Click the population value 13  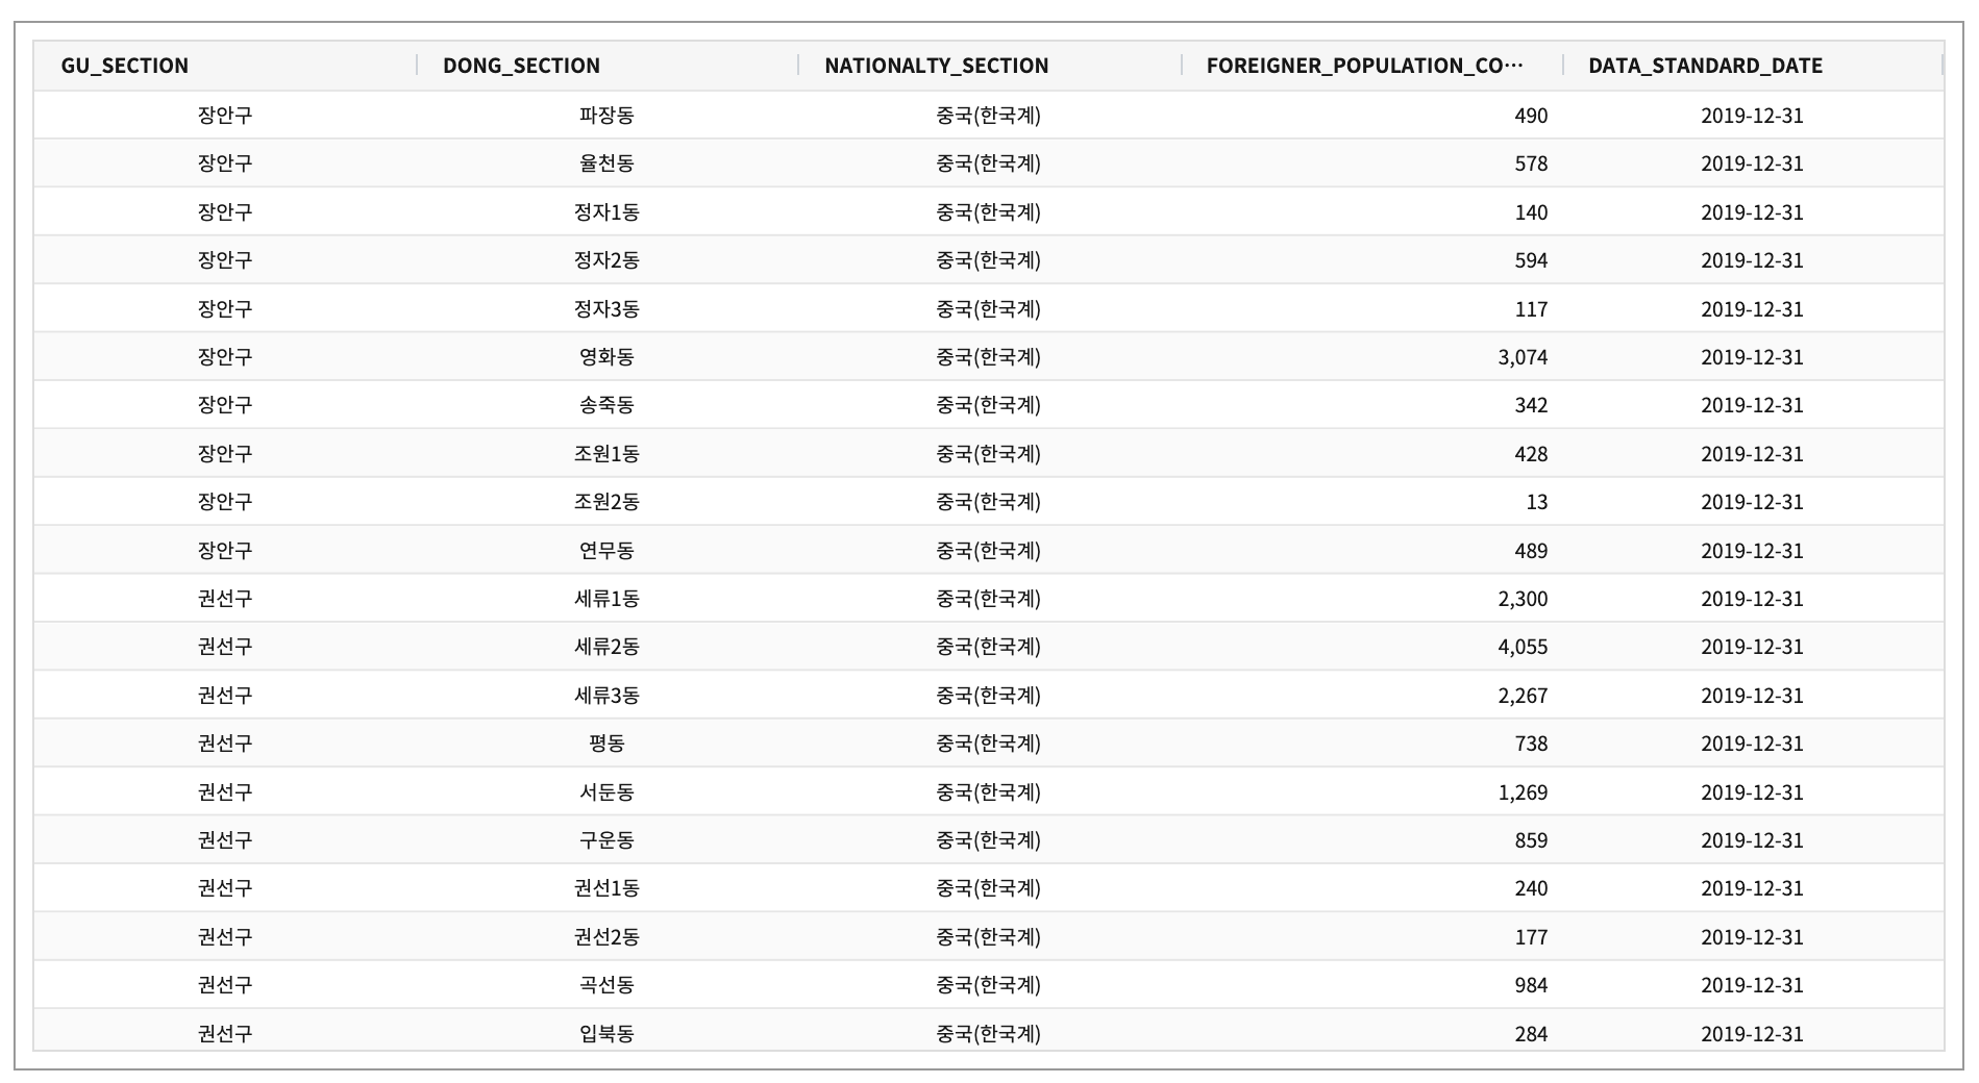click(1537, 502)
